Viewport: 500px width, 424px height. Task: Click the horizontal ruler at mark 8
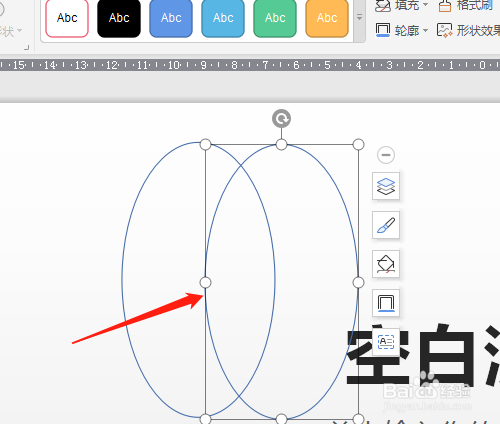coord(234,65)
